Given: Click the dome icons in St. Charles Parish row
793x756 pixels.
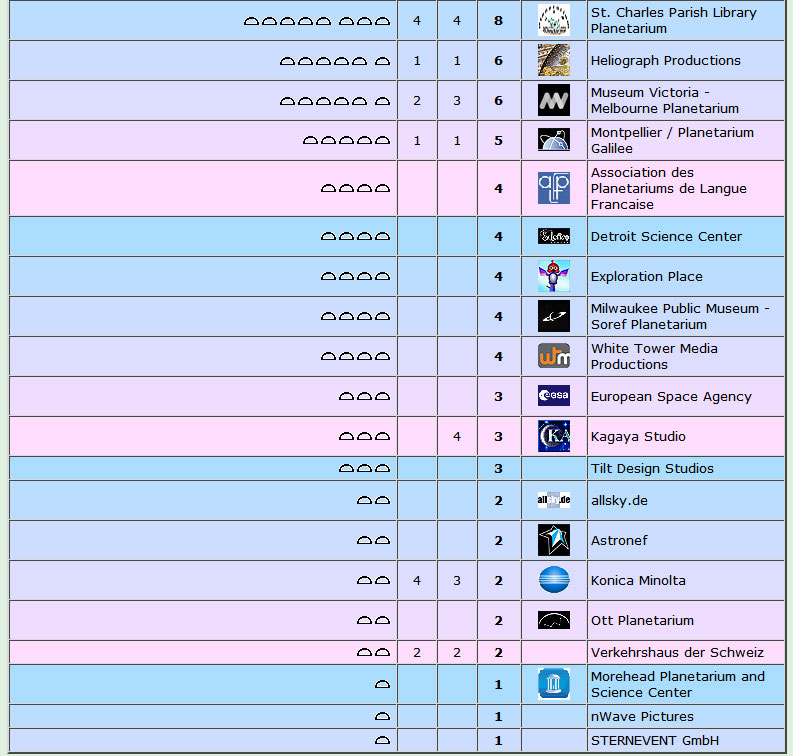Looking at the screenshot, I should coord(317,21).
